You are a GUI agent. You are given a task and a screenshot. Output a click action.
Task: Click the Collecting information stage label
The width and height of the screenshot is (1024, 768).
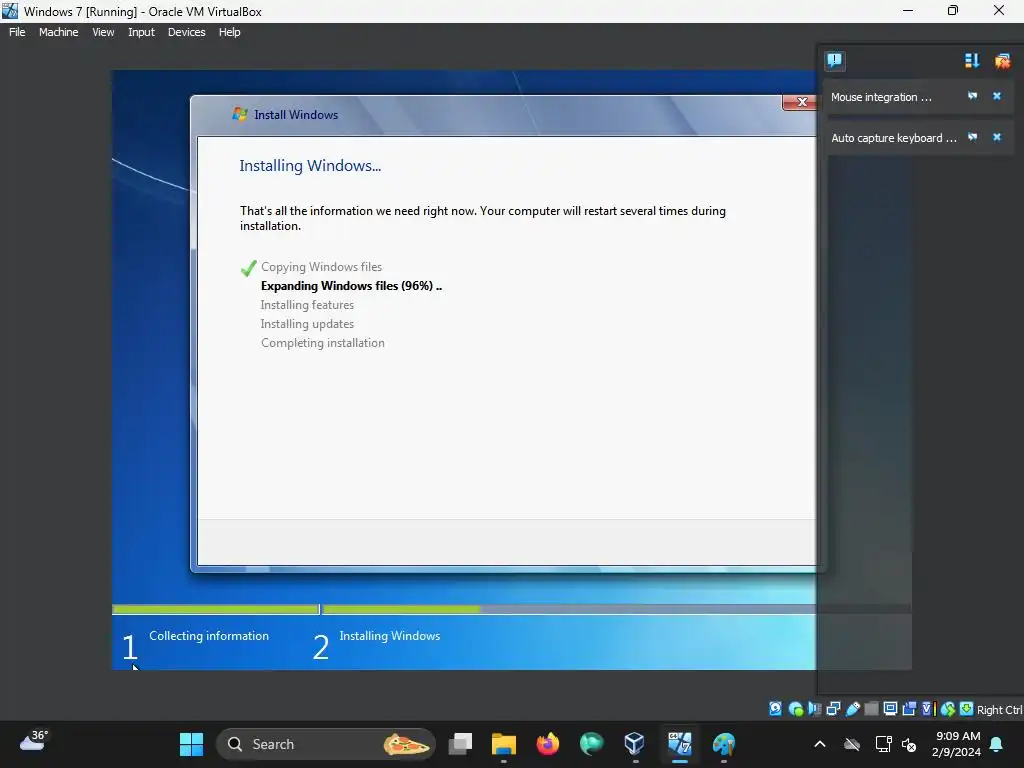click(x=209, y=636)
